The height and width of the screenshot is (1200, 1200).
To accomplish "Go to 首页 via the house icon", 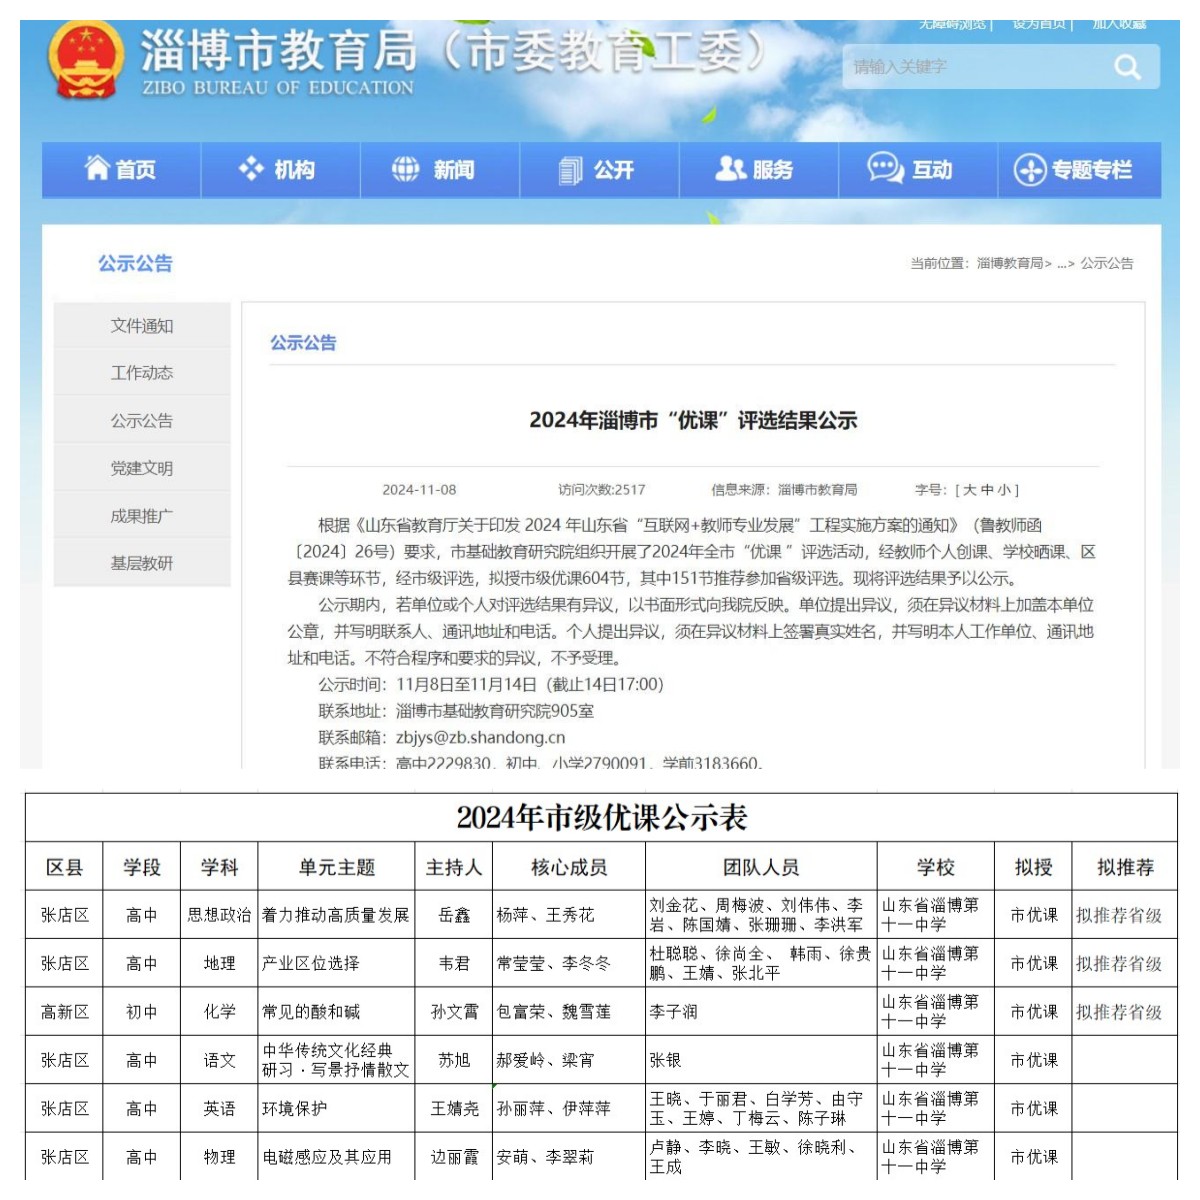I will pyautogui.click(x=97, y=168).
